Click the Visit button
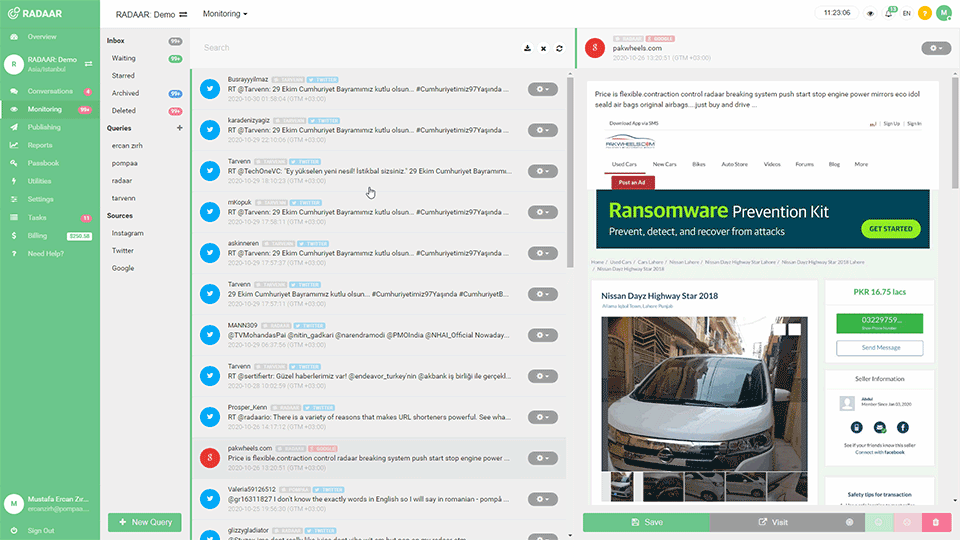The height and width of the screenshot is (540, 960). pos(773,522)
